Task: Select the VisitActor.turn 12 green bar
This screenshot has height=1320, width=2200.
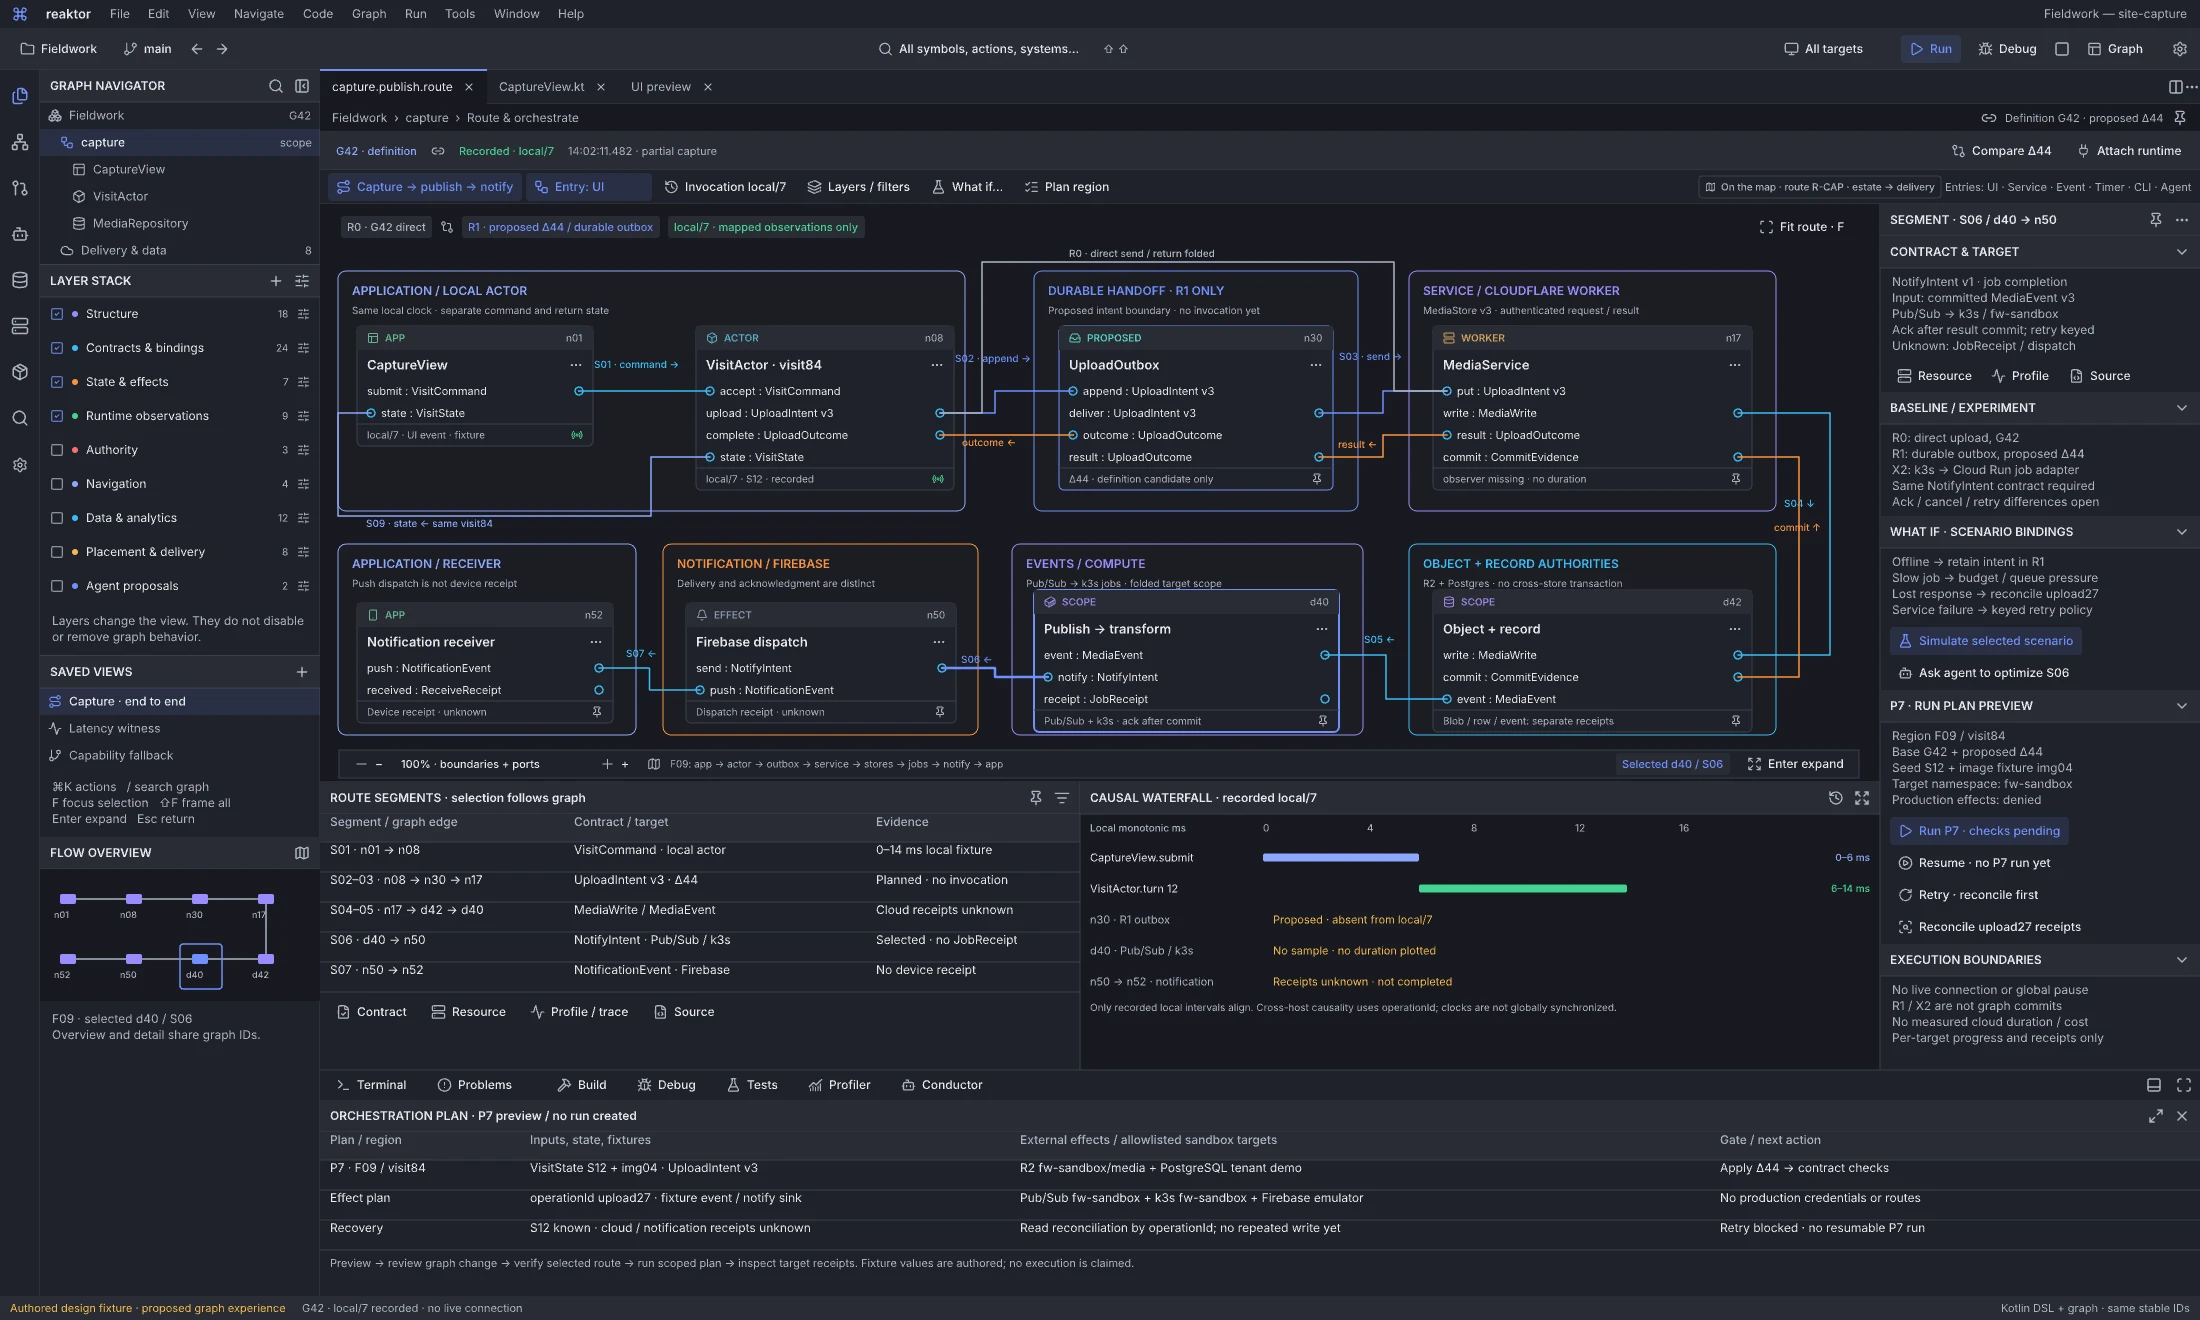Action: (1523, 889)
